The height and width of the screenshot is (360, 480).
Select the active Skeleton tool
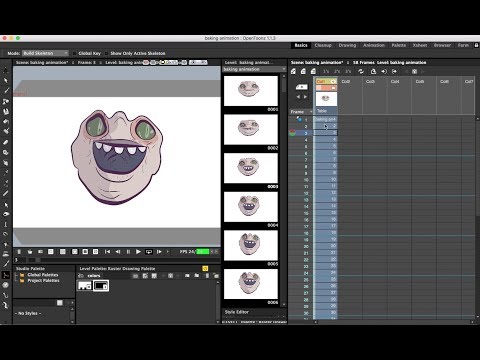5,275
